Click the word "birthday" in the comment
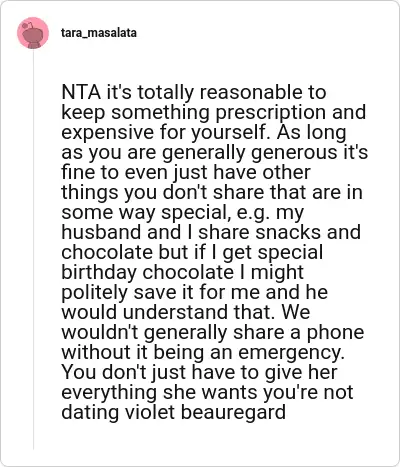This screenshot has width=400, height=467. (x=99, y=273)
